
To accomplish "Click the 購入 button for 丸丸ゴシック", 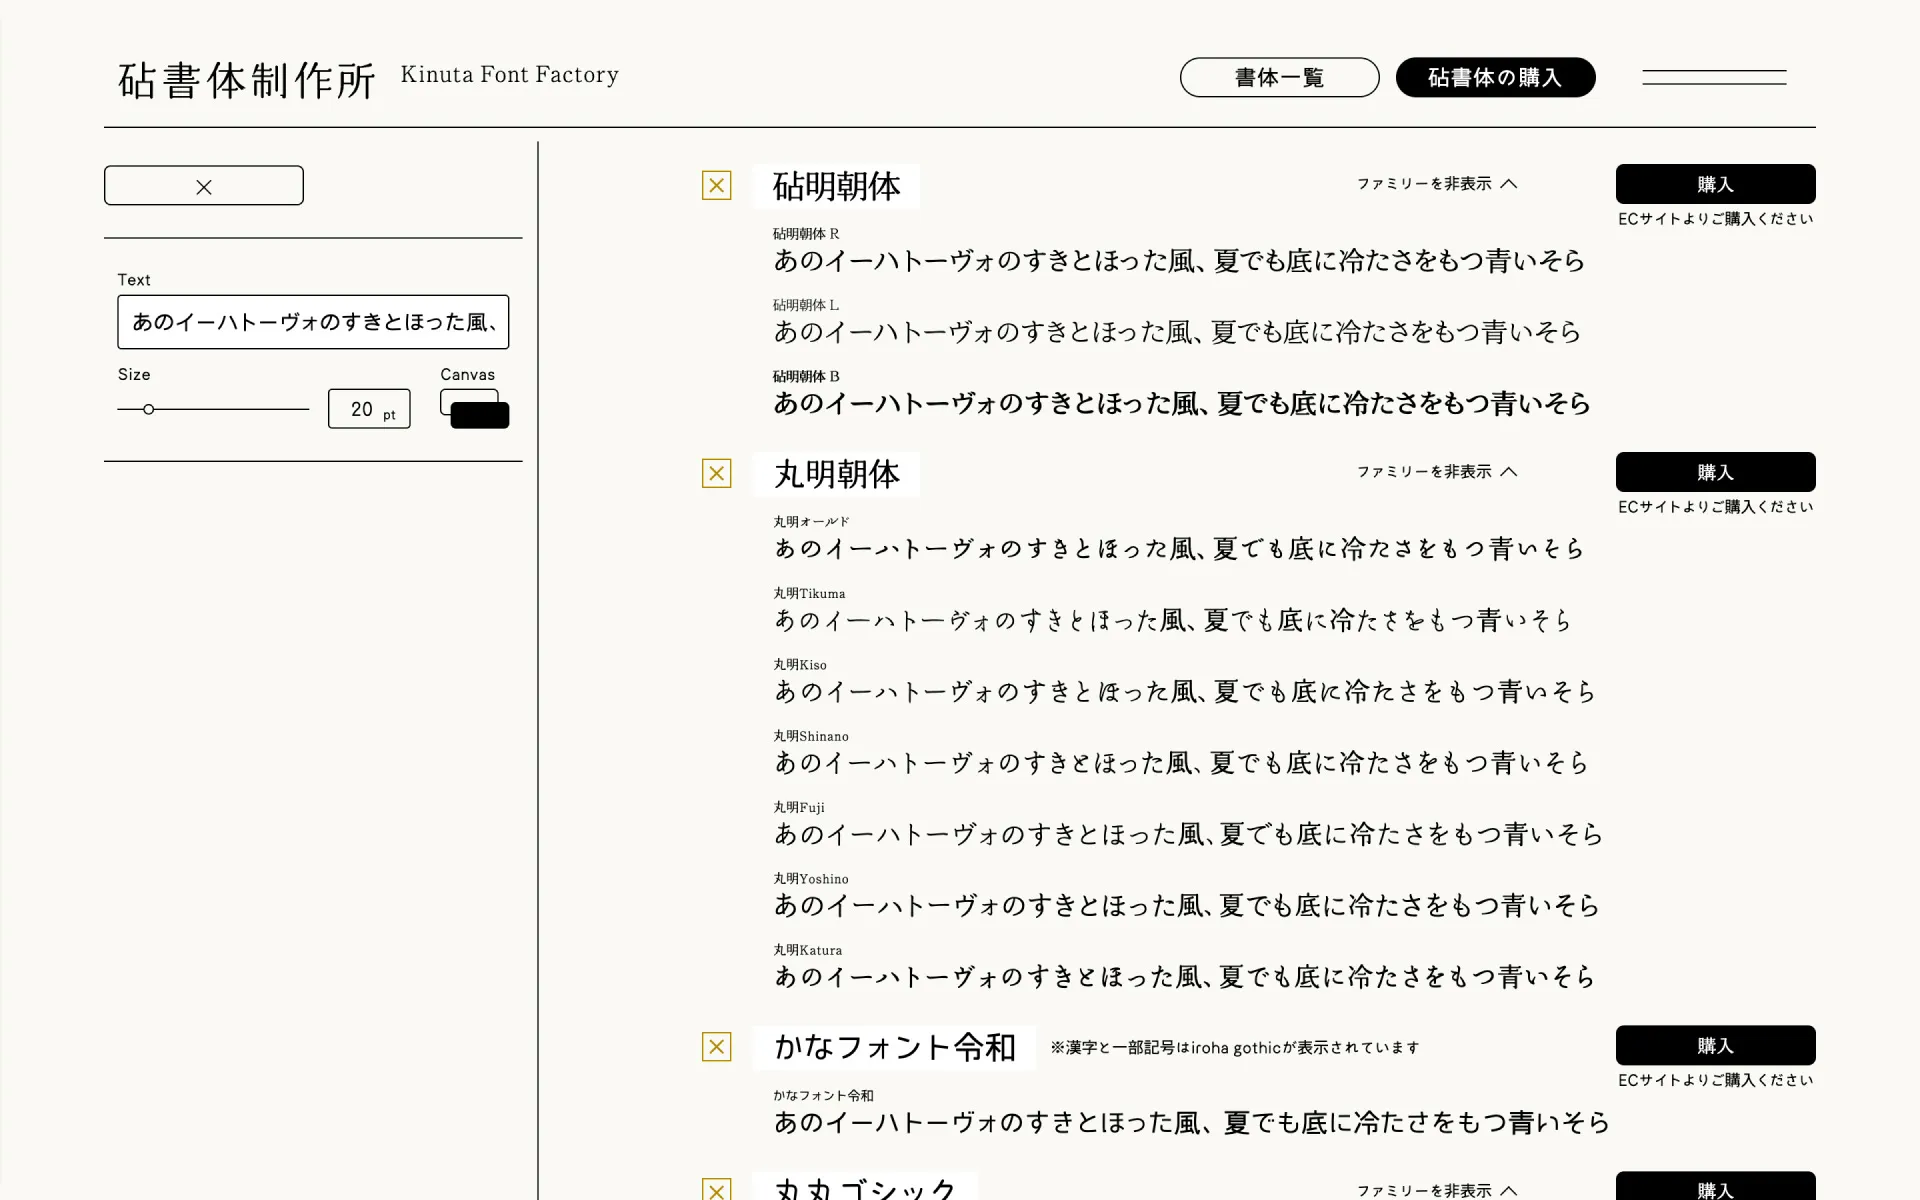I will tap(1715, 1187).
